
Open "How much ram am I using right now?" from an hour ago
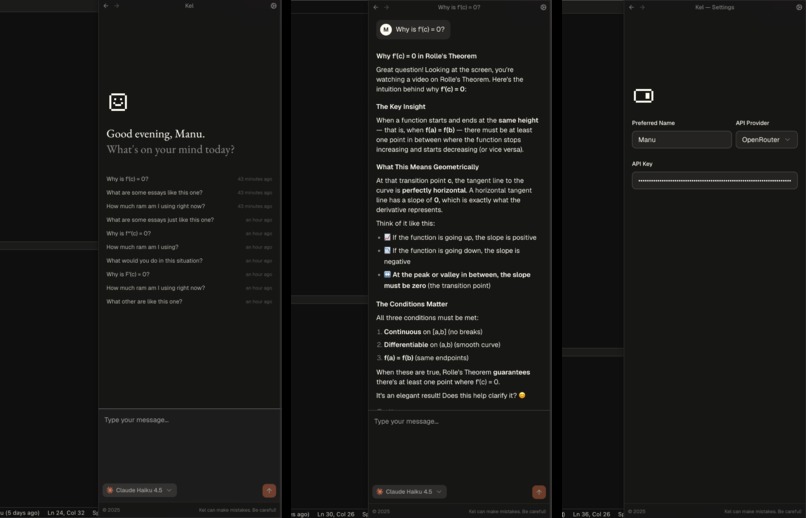189,288
